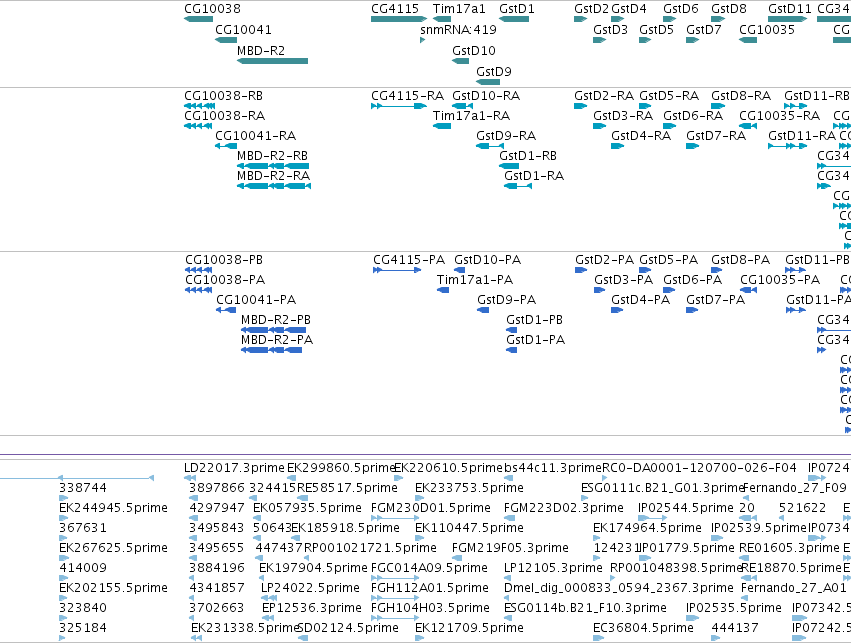Select protein GstD10-PA
The height and width of the screenshot is (643, 851).
(x=487, y=260)
